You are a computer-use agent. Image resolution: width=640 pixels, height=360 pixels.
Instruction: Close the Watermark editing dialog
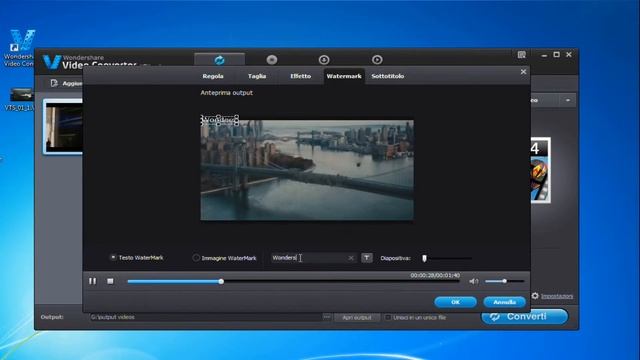(x=523, y=72)
